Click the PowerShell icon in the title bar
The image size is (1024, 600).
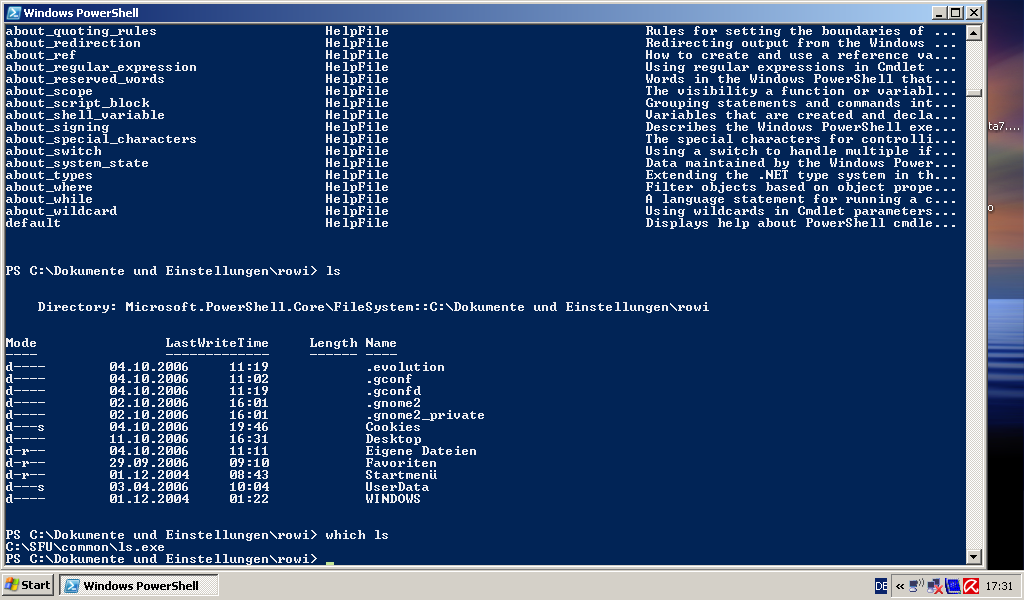pyautogui.click(x=11, y=13)
